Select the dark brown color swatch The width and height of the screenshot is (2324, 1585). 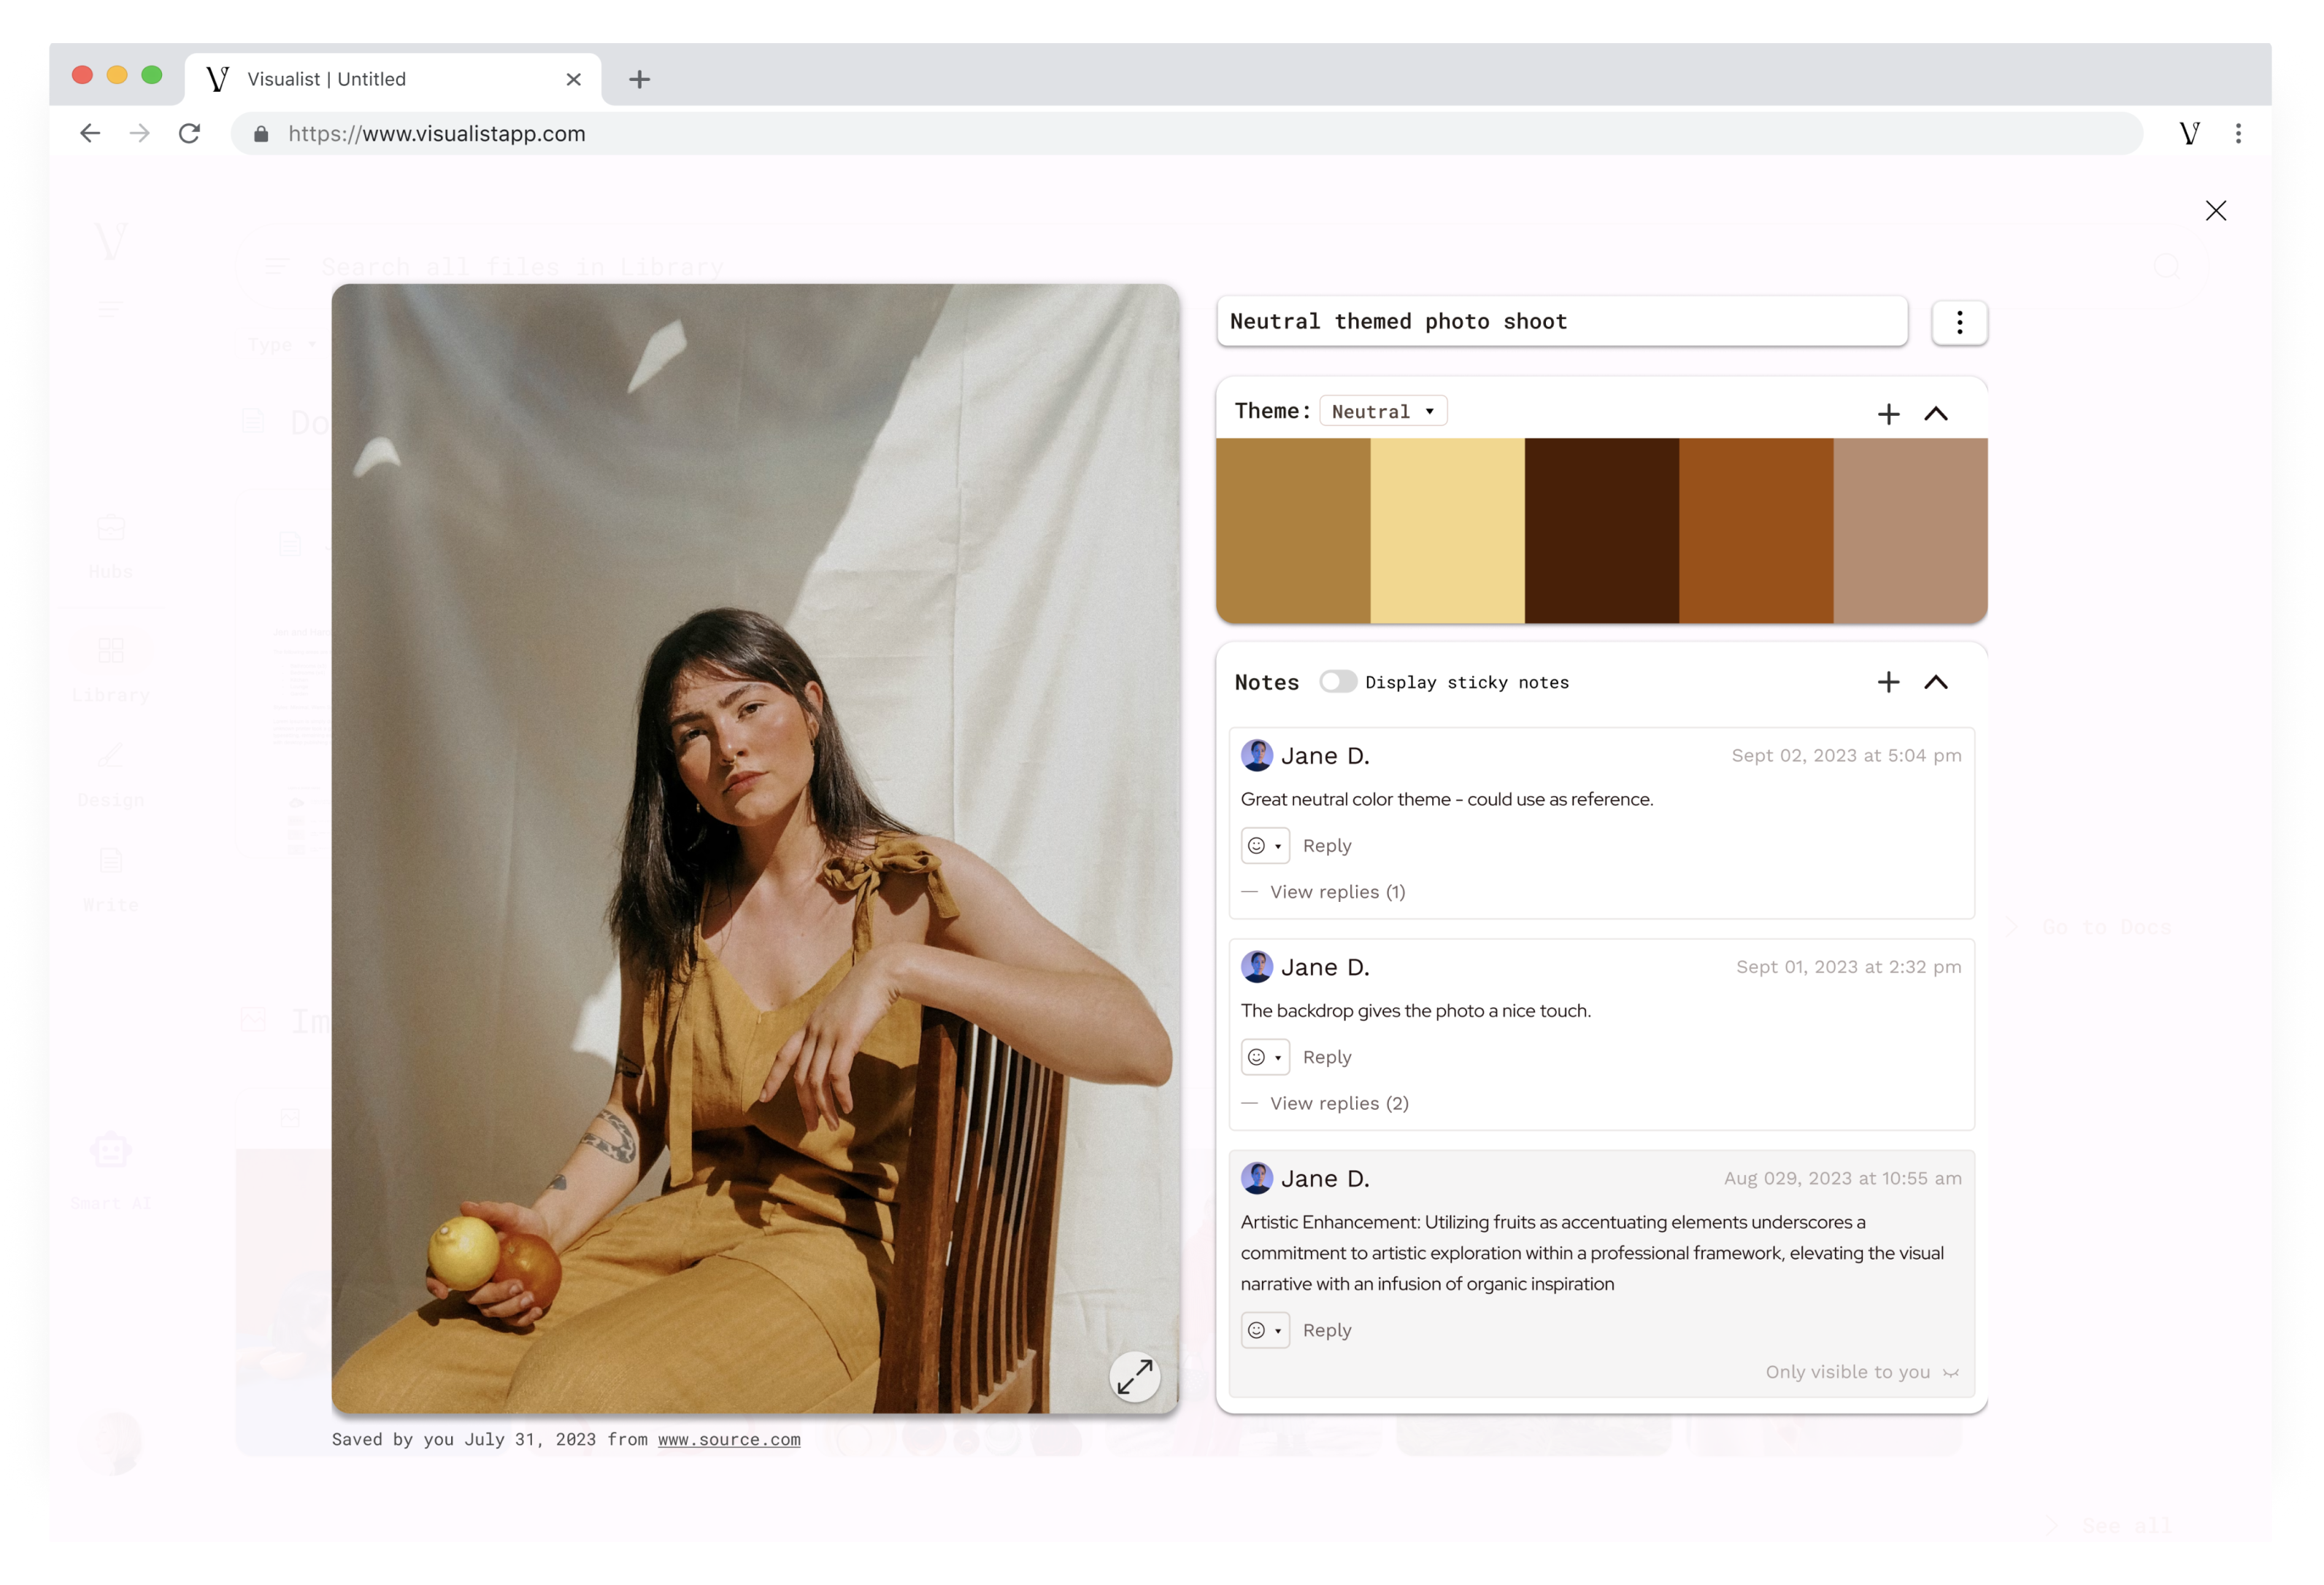[x=1601, y=530]
